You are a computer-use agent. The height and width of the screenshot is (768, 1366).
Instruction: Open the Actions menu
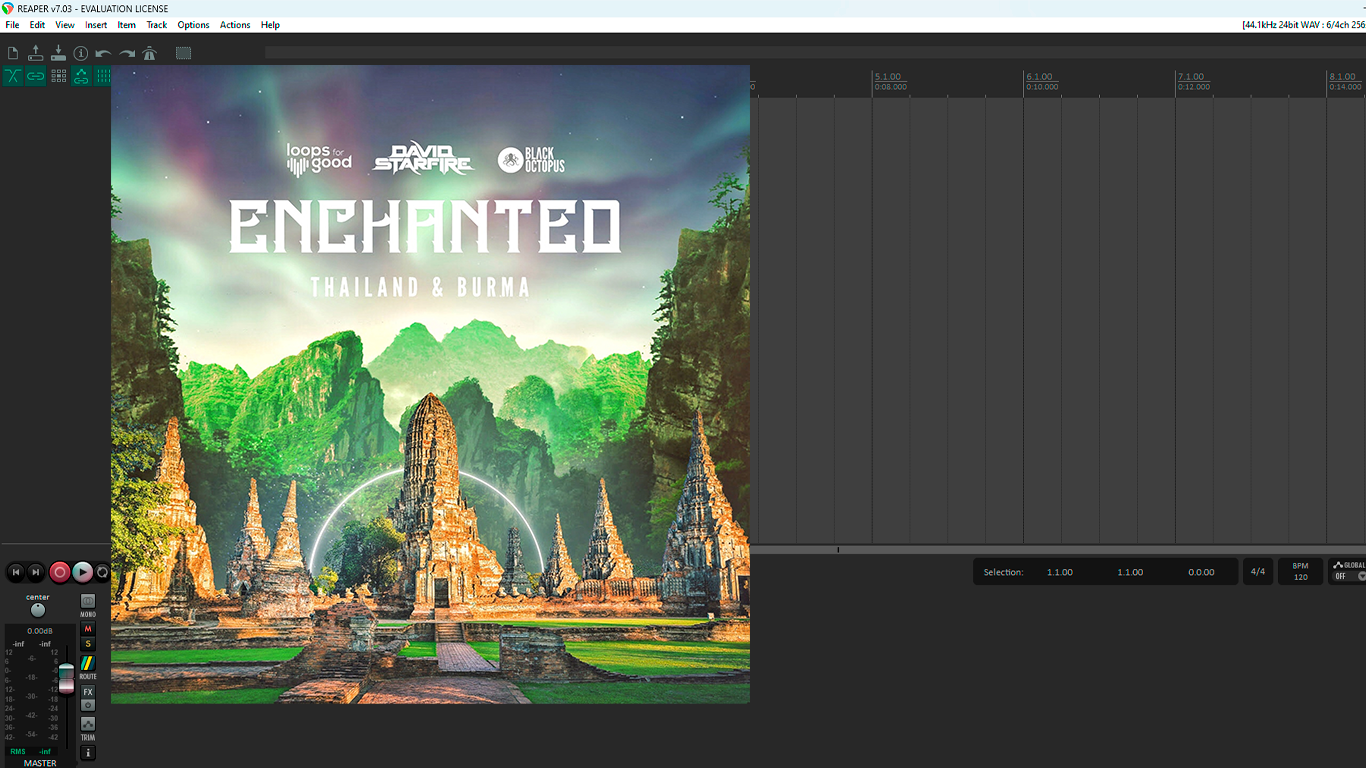point(235,25)
